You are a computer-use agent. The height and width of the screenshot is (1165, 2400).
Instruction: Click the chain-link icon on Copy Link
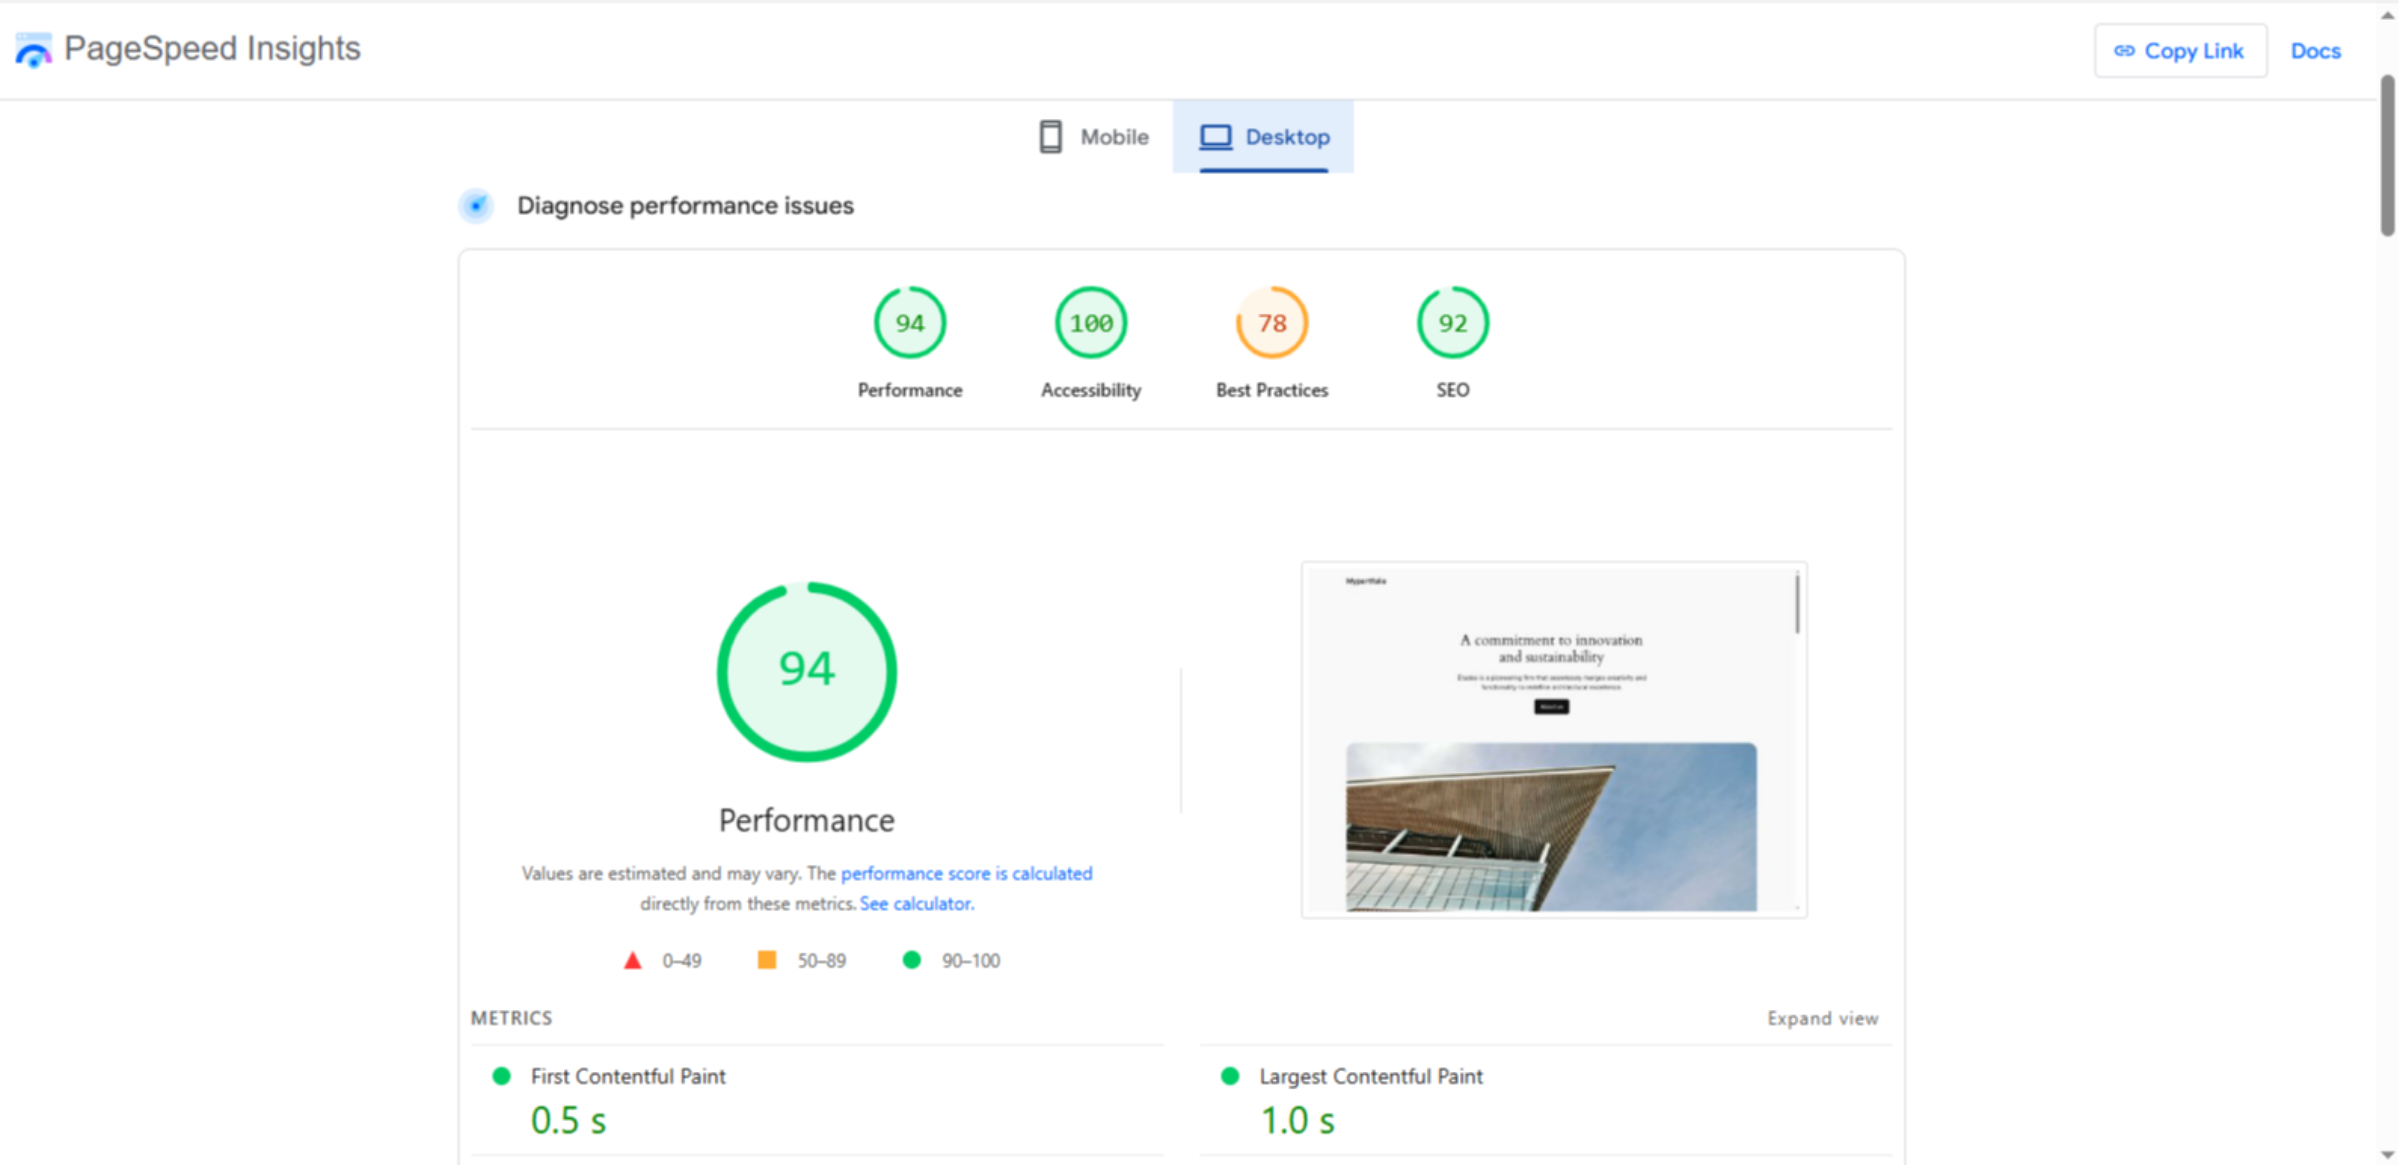[2126, 49]
